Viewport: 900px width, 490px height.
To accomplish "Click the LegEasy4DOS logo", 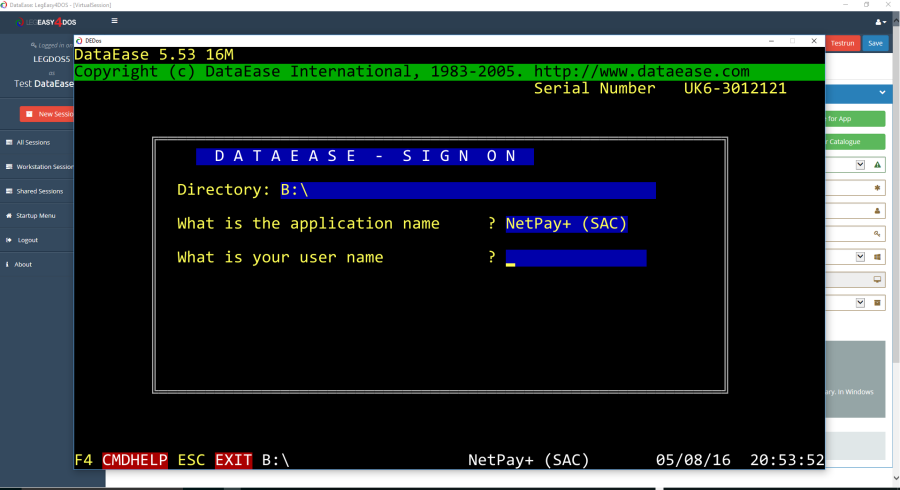I will point(46,22).
